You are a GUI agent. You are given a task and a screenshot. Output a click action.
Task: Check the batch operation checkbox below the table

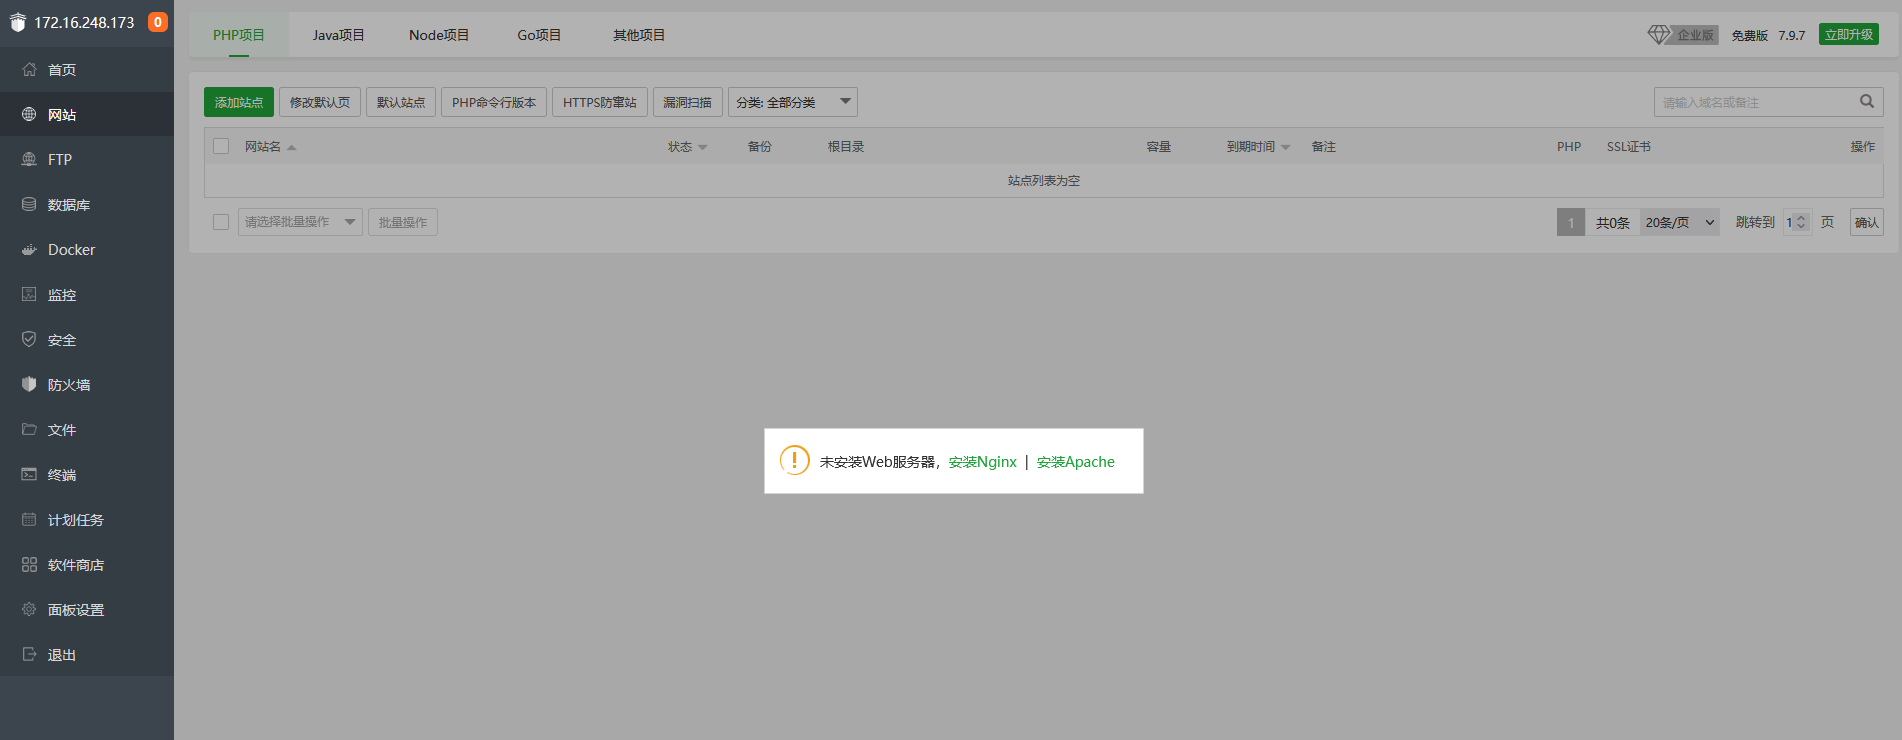coord(221,222)
